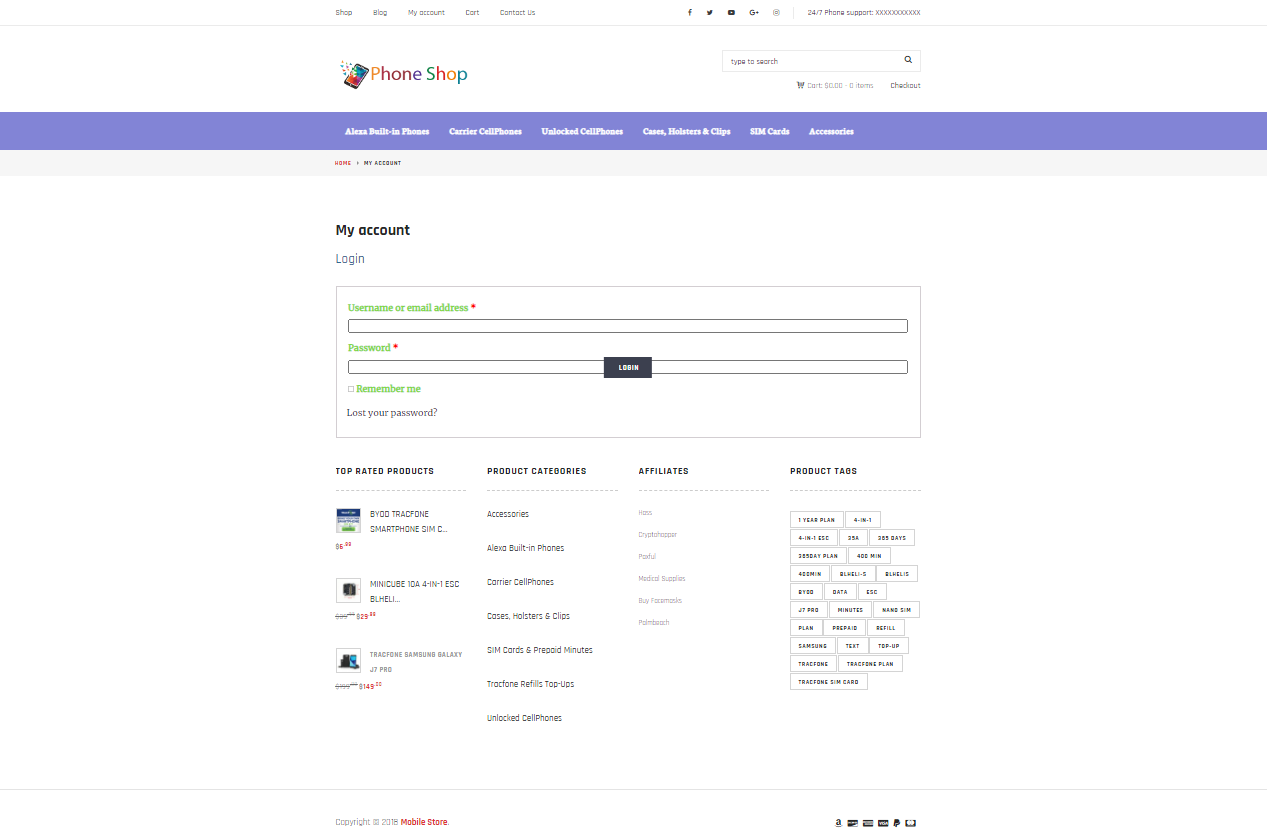
Task: Select the BLHELI-S tag
Action: (853, 574)
